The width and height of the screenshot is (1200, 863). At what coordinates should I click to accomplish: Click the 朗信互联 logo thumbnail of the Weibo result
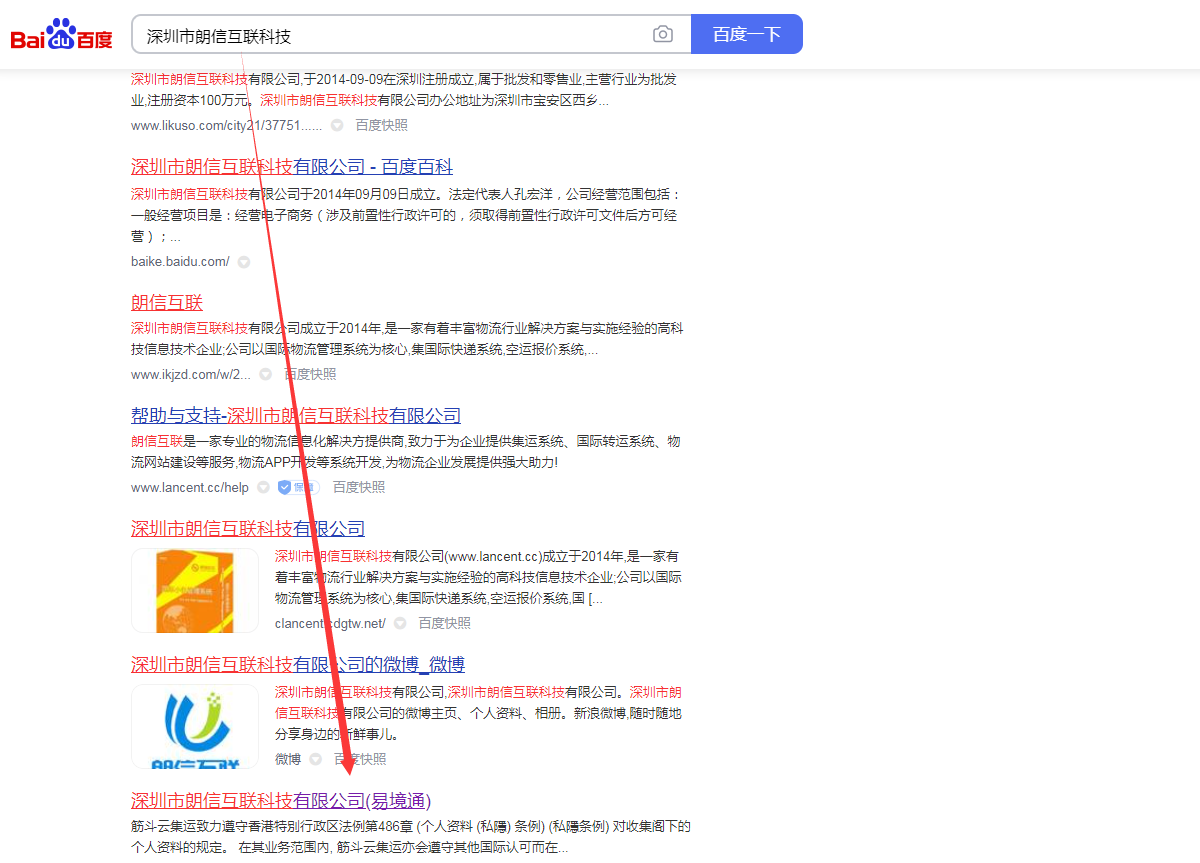195,726
